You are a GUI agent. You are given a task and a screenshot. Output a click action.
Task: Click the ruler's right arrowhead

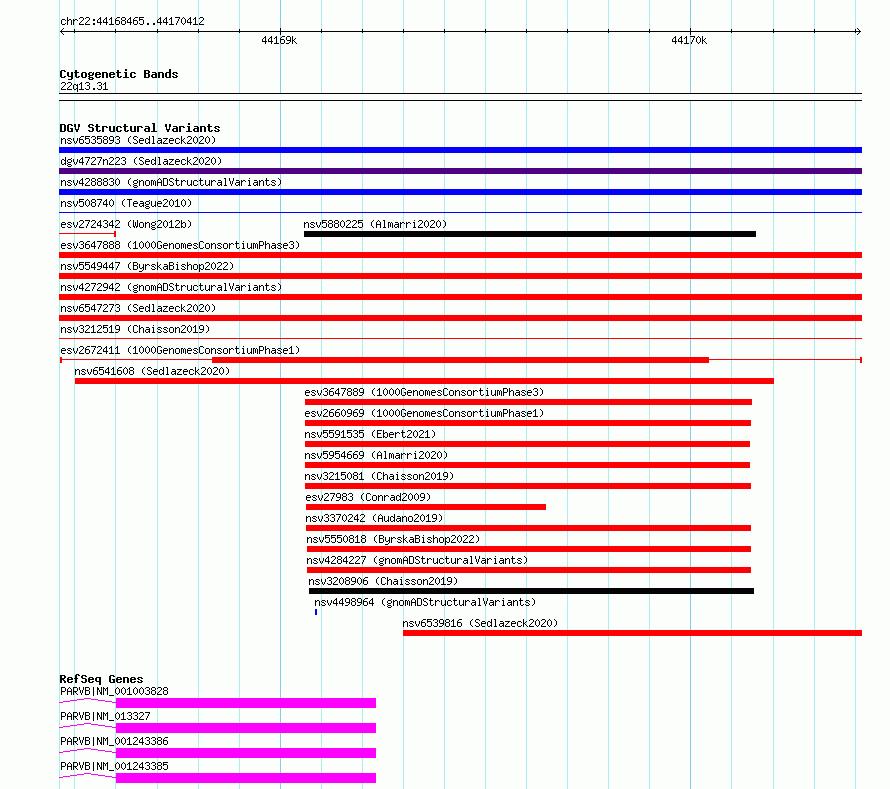[x=859, y=32]
